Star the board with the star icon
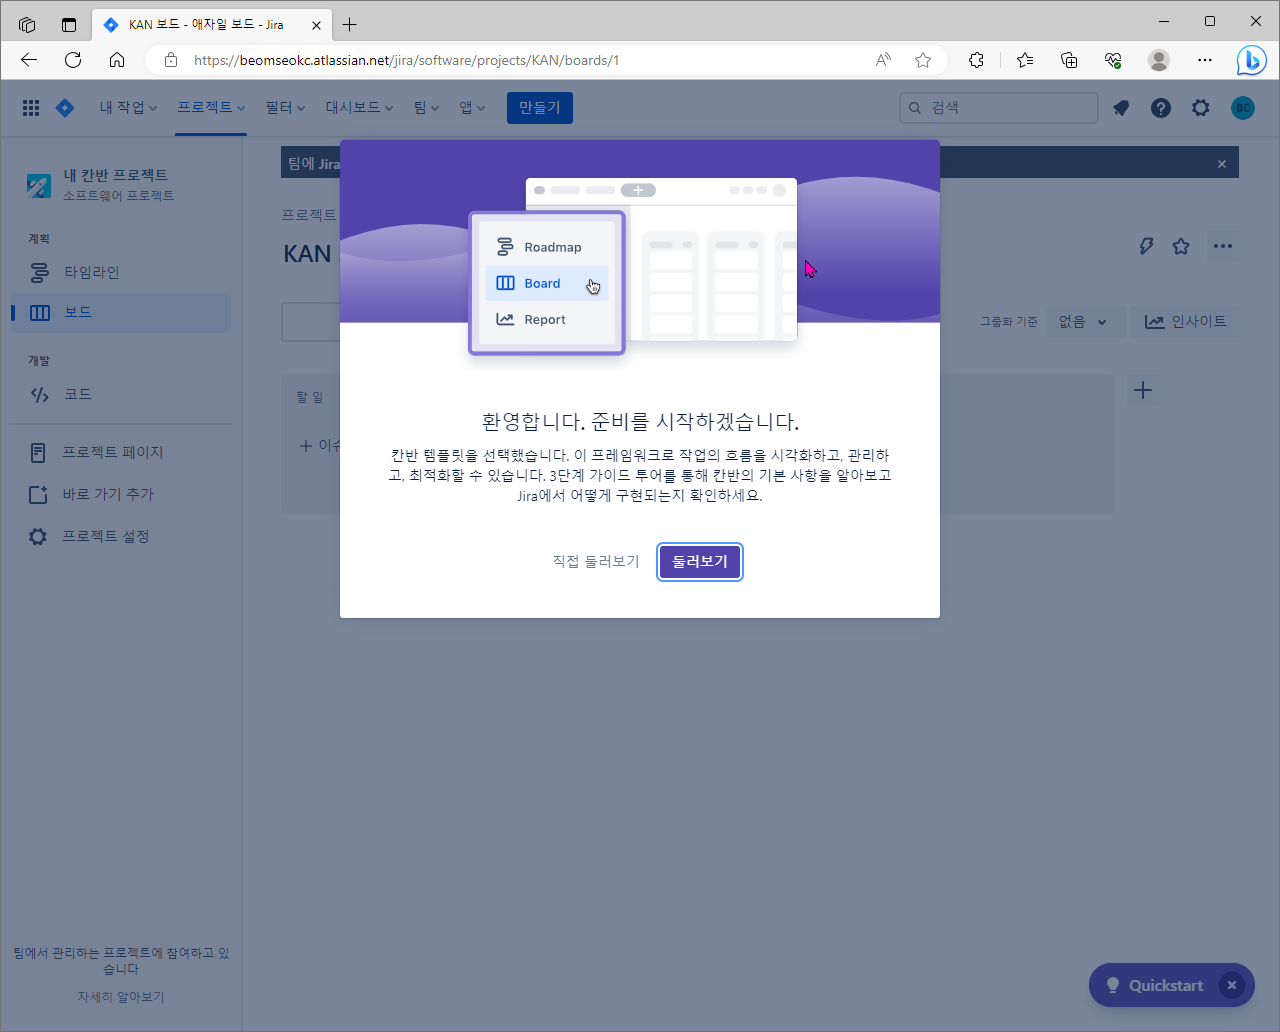The width and height of the screenshot is (1280, 1032). pyautogui.click(x=1181, y=246)
